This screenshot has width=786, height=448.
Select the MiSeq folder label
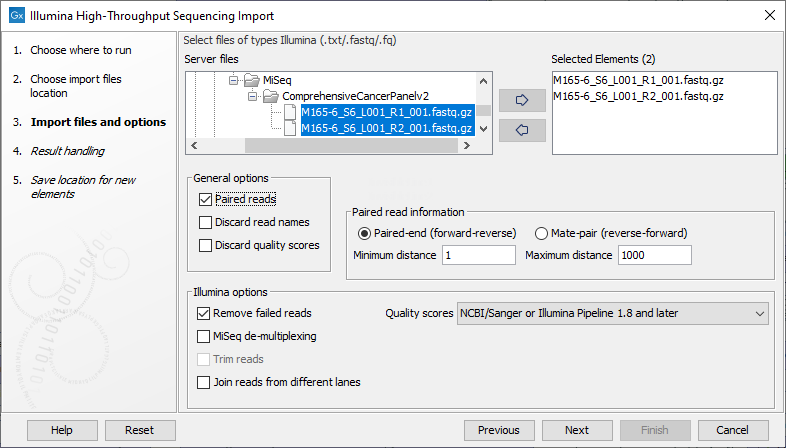[x=277, y=80]
